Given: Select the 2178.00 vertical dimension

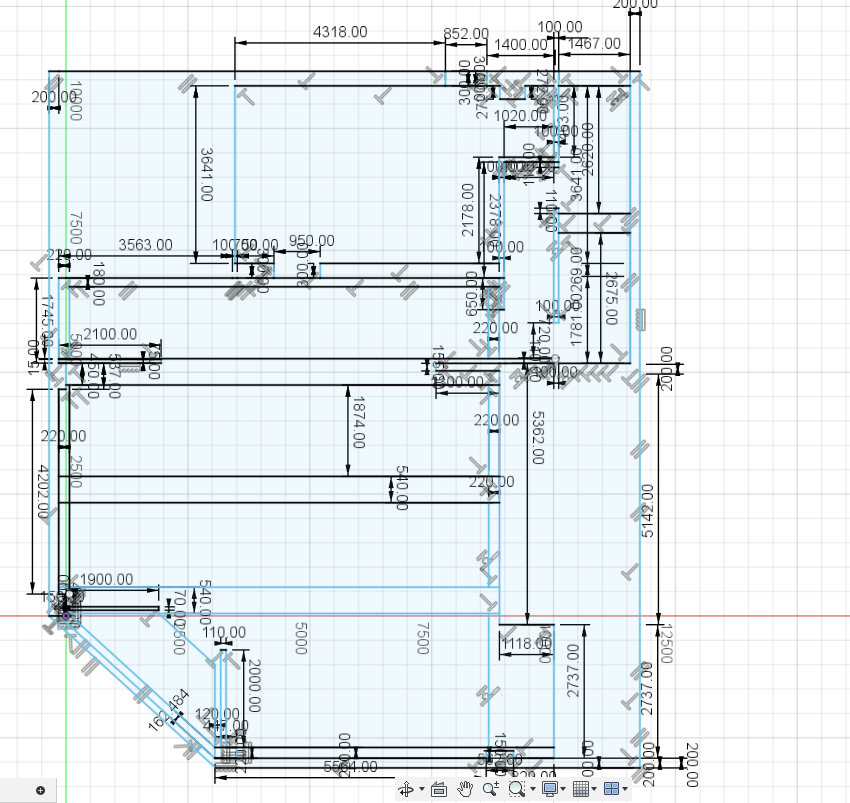Looking at the screenshot, I should pos(467,210).
